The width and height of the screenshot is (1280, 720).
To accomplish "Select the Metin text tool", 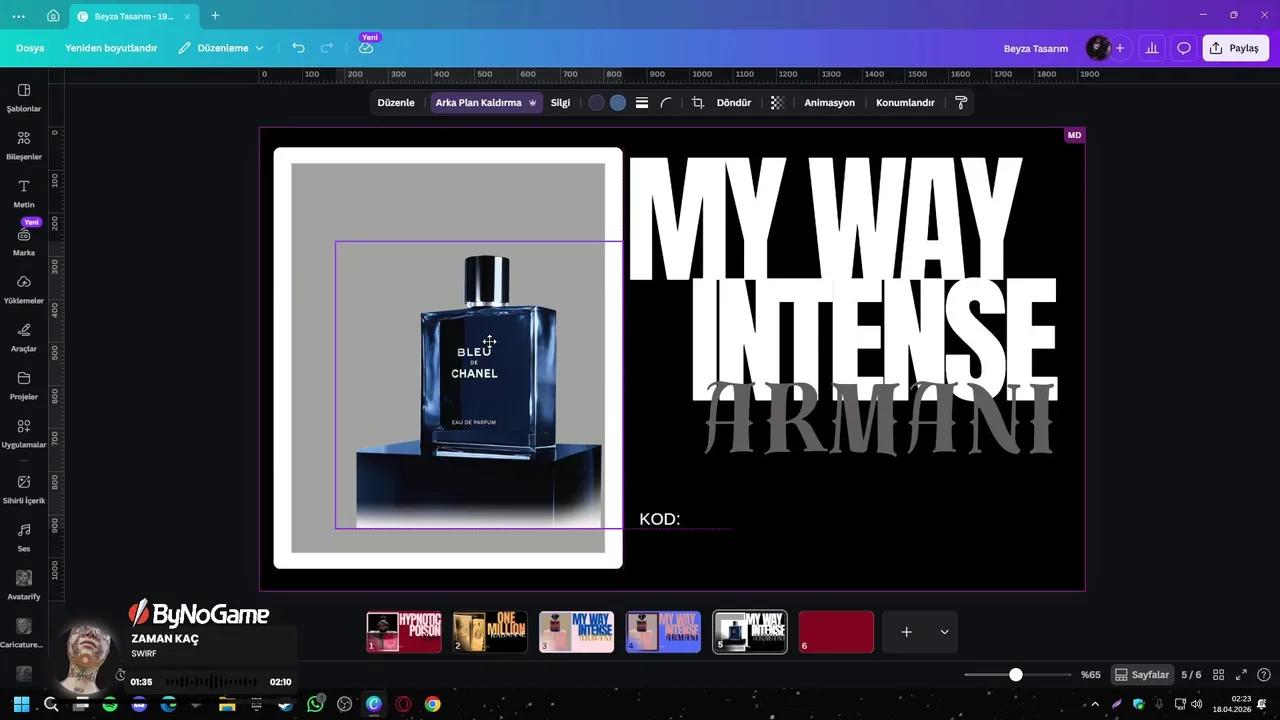I will pyautogui.click(x=24, y=193).
